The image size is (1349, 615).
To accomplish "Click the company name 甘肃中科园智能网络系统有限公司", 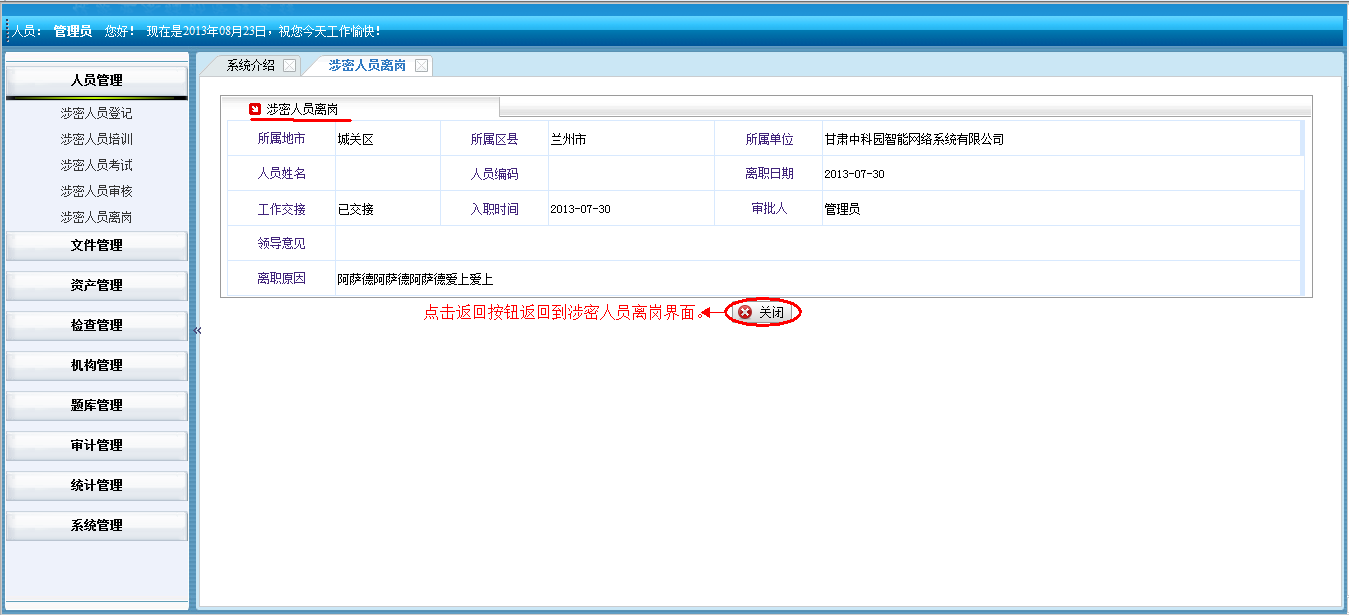I will [914, 140].
